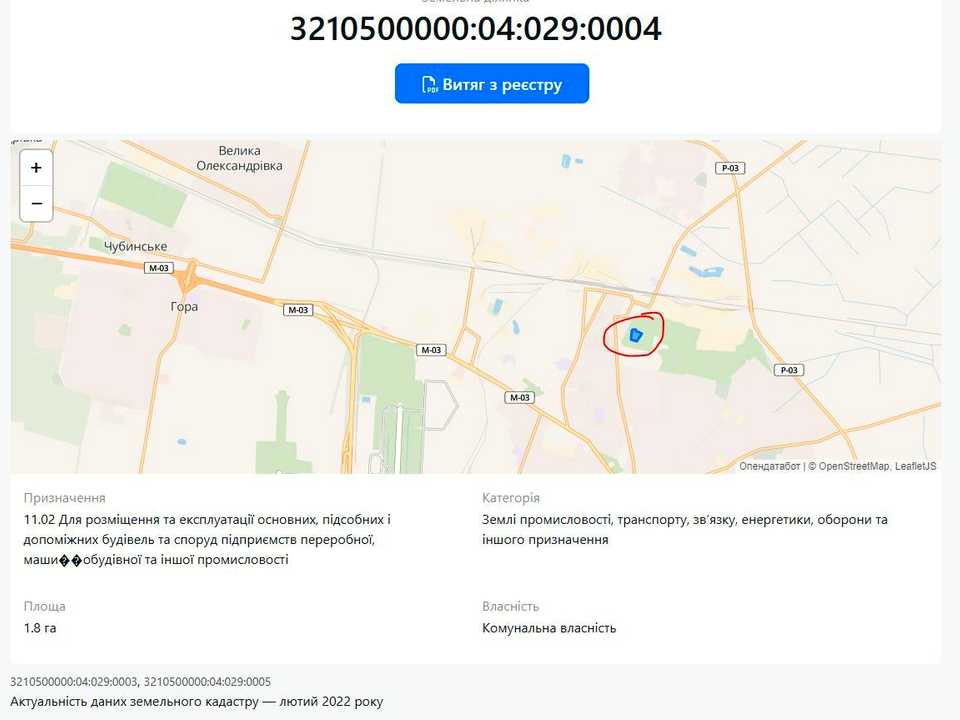Click the Комунальна власність ownership value
Viewport: 960px width, 720px height.
(549, 628)
